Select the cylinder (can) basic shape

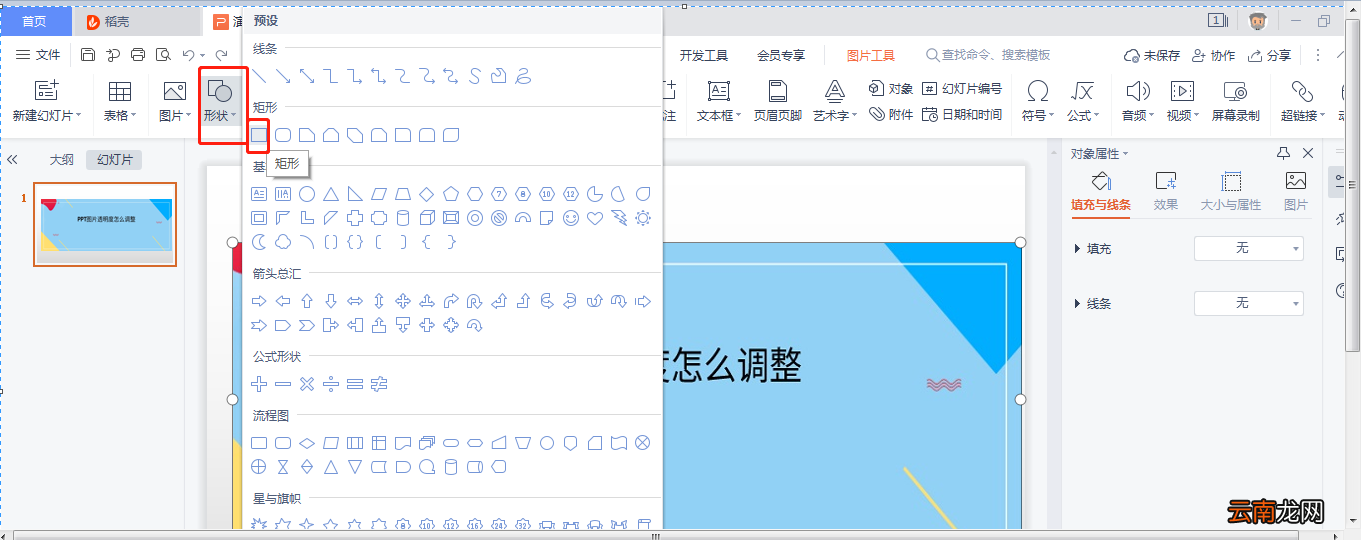coord(403,217)
